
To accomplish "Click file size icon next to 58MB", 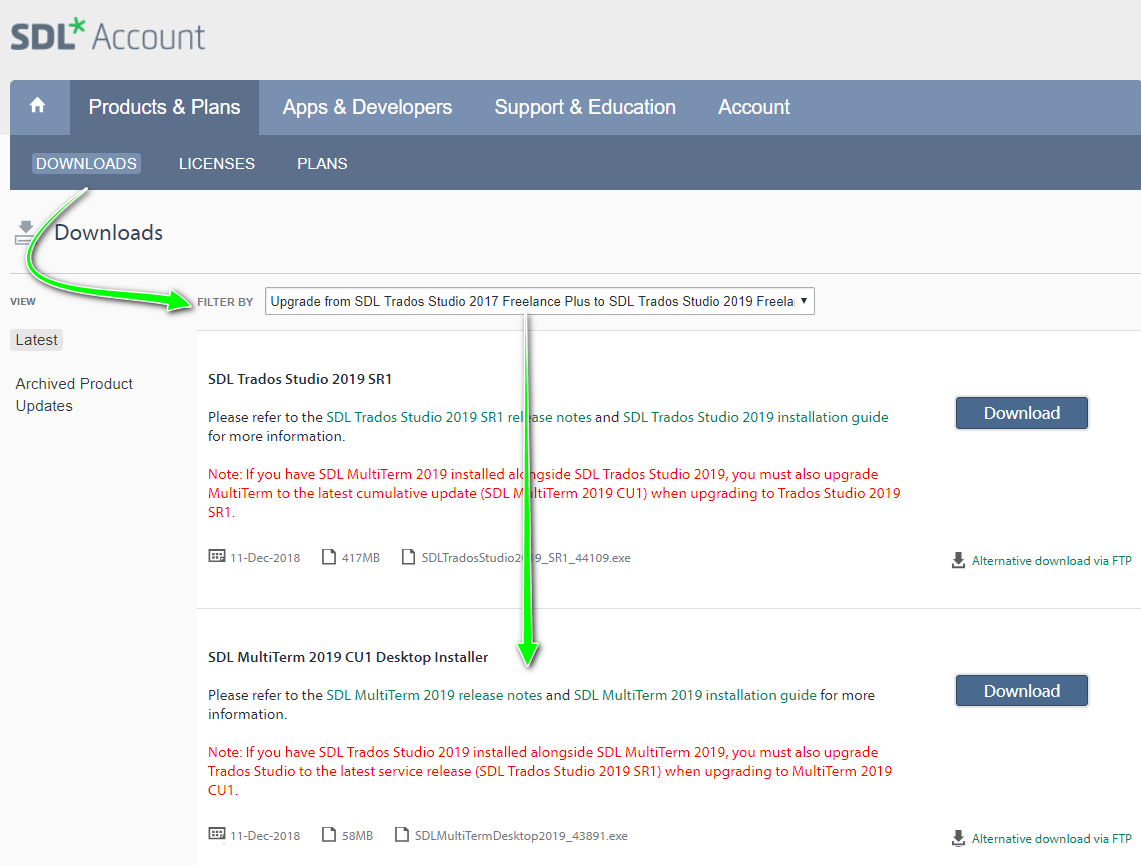I will pyautogui.click(x=329, y=834).
